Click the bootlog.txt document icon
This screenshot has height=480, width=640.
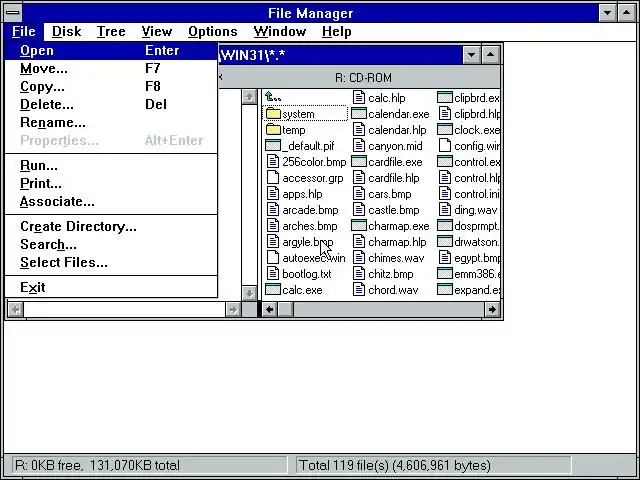pos(273,273)
